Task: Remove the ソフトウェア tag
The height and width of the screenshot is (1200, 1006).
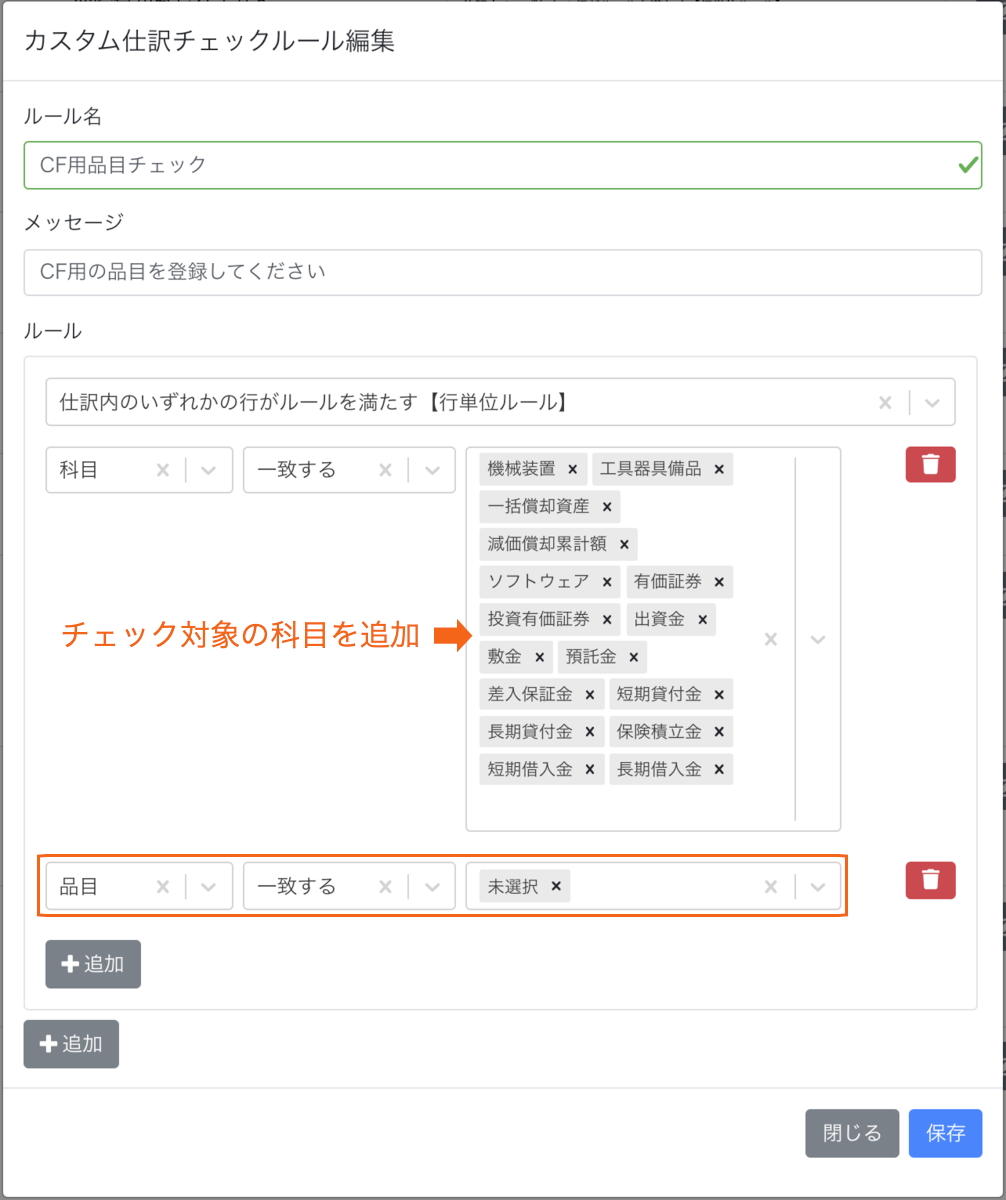Action: 607,581
